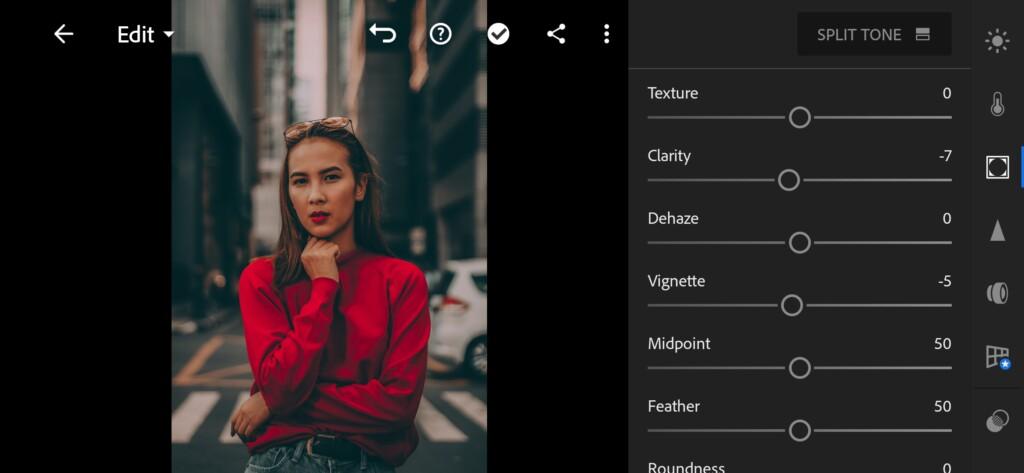Select the Effects panel vignette icon
1024x473 pixels.
click(x=997, y=167)
